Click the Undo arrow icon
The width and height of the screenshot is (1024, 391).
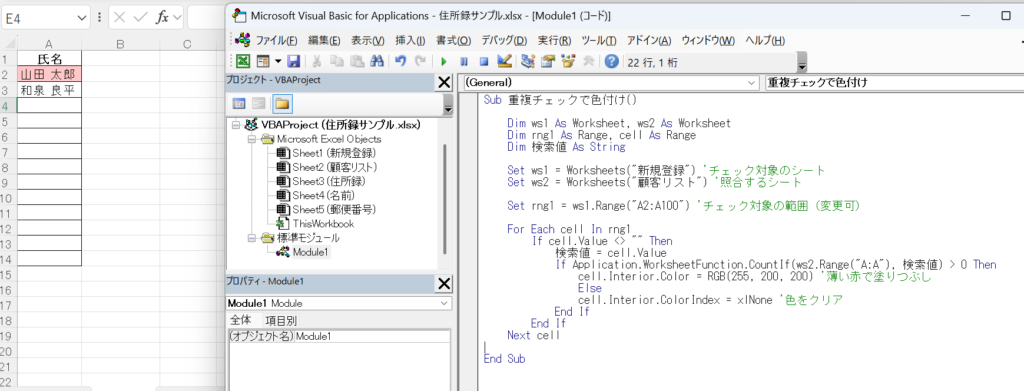(x=401, y=61)
